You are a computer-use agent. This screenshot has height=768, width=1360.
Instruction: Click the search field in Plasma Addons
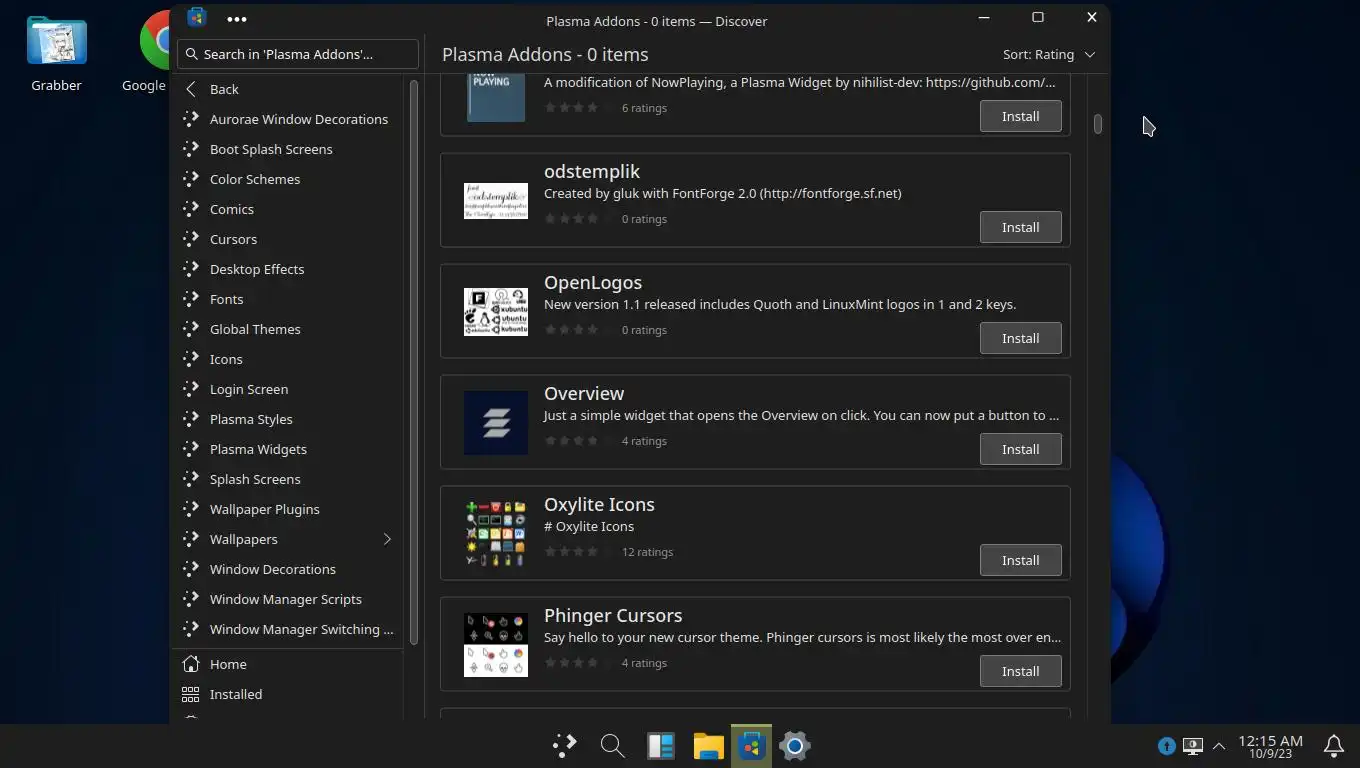point(298,54)
